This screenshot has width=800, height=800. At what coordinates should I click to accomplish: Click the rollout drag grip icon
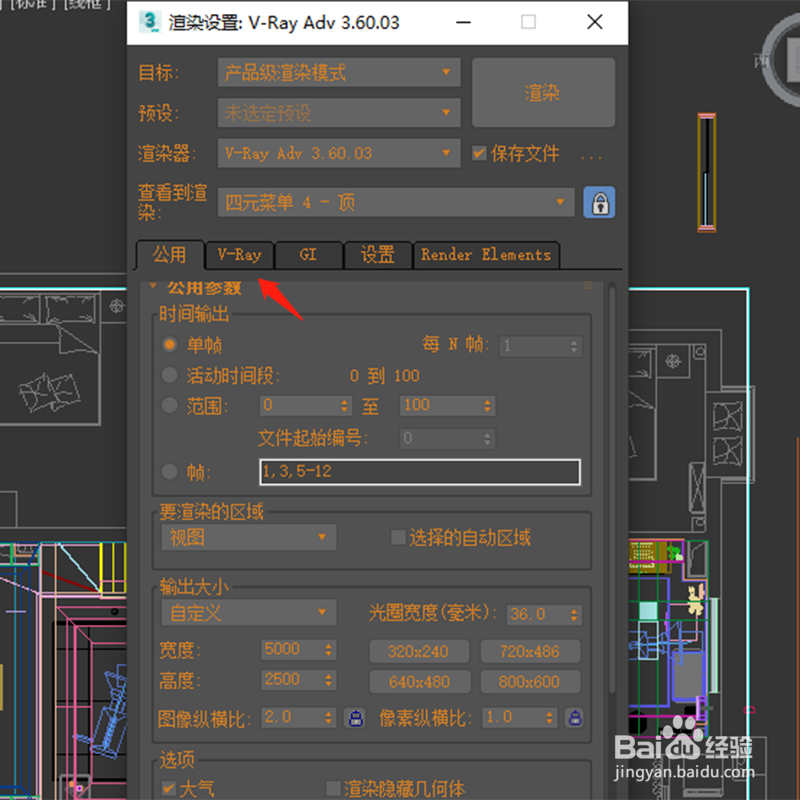pos(588,285)
